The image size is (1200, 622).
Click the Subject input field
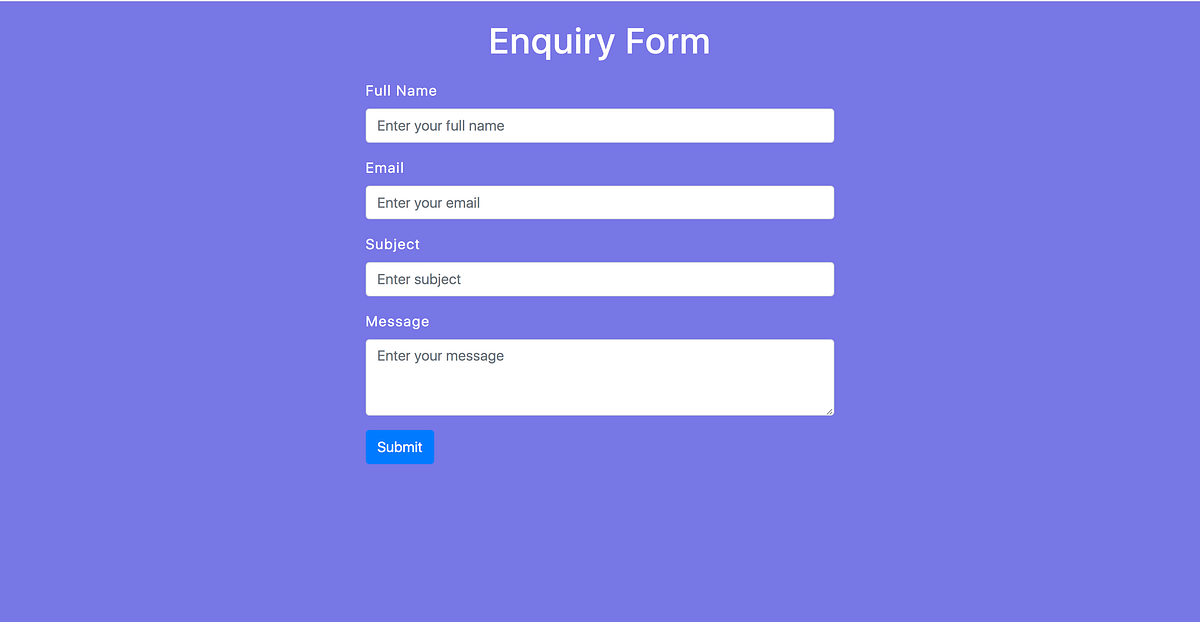pyautogui.click(x=600, y=279)
